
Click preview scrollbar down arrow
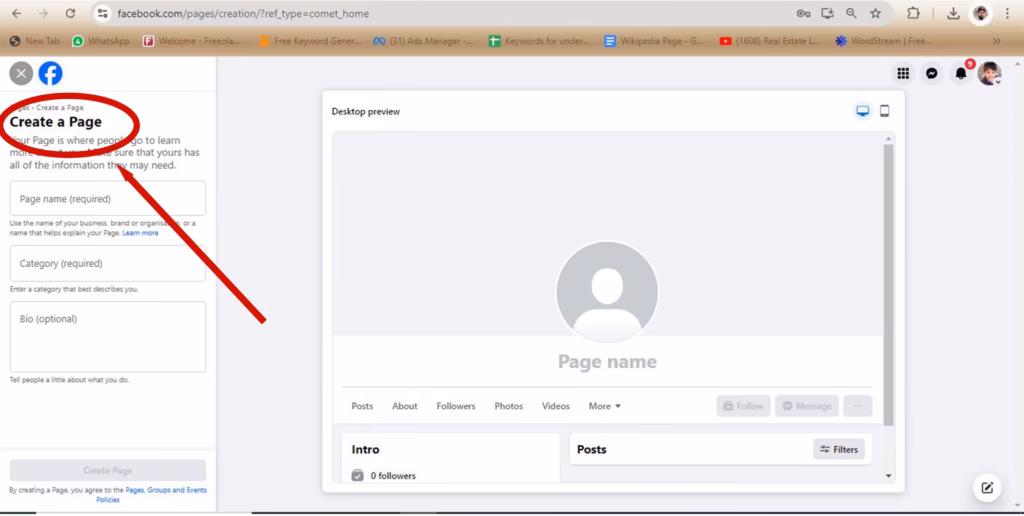[888, 476]
